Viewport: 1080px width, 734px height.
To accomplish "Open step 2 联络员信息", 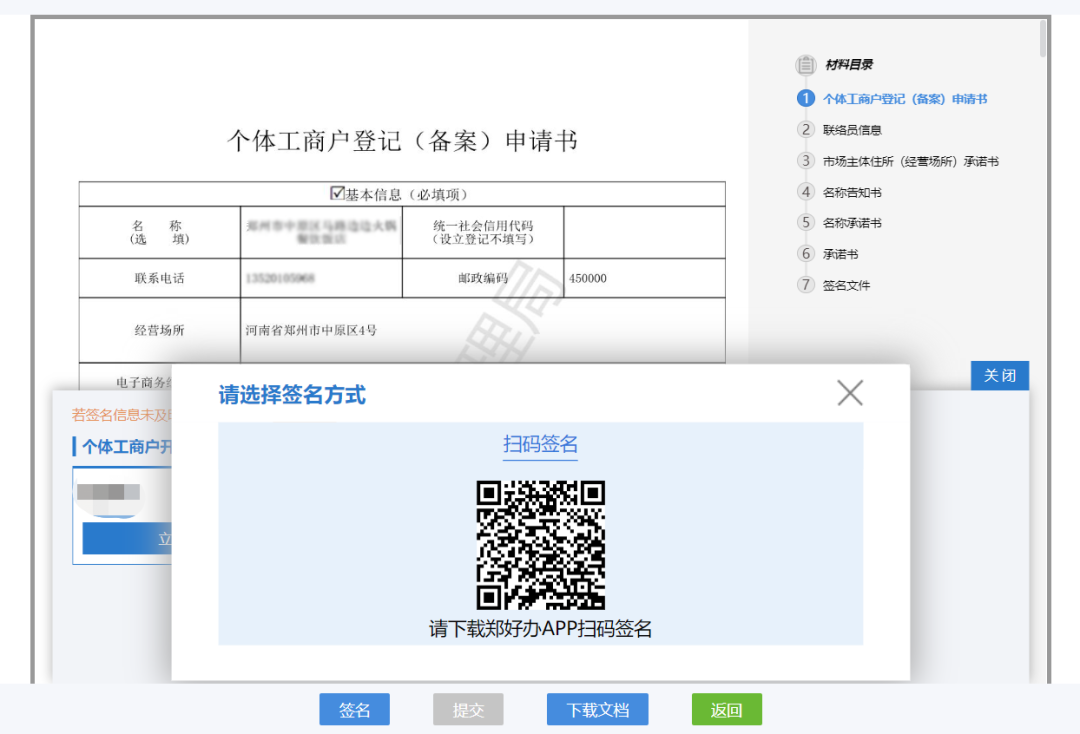I will (851, 130).
